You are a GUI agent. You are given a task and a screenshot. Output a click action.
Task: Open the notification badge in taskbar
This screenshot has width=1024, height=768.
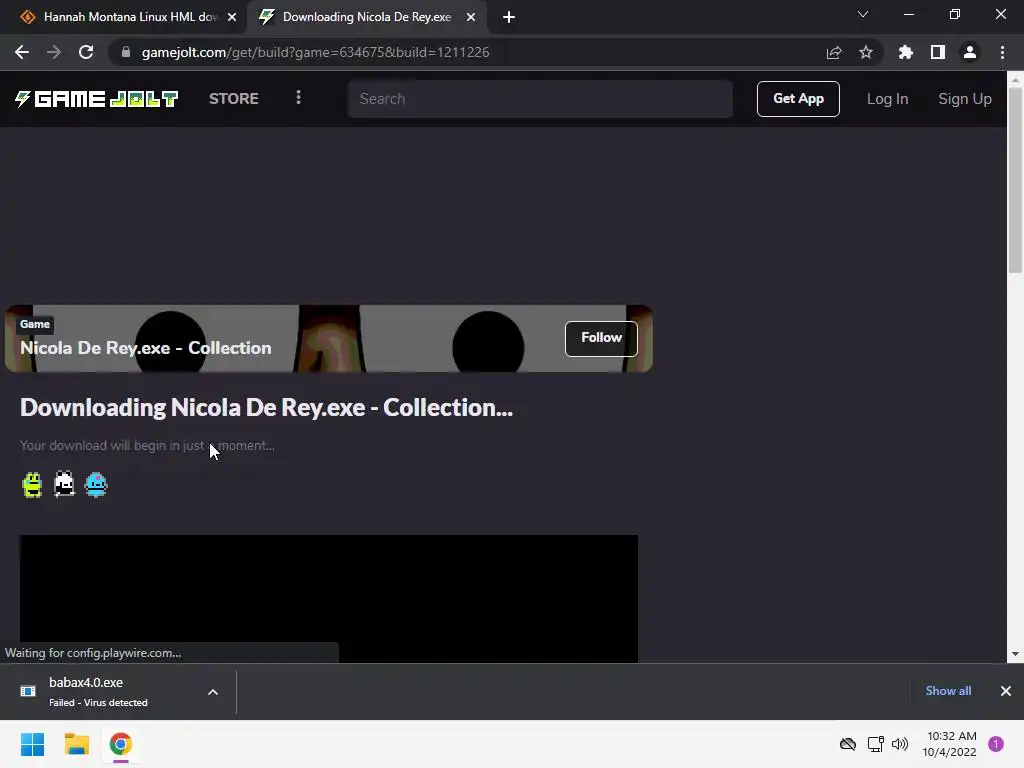coord(996,744)
